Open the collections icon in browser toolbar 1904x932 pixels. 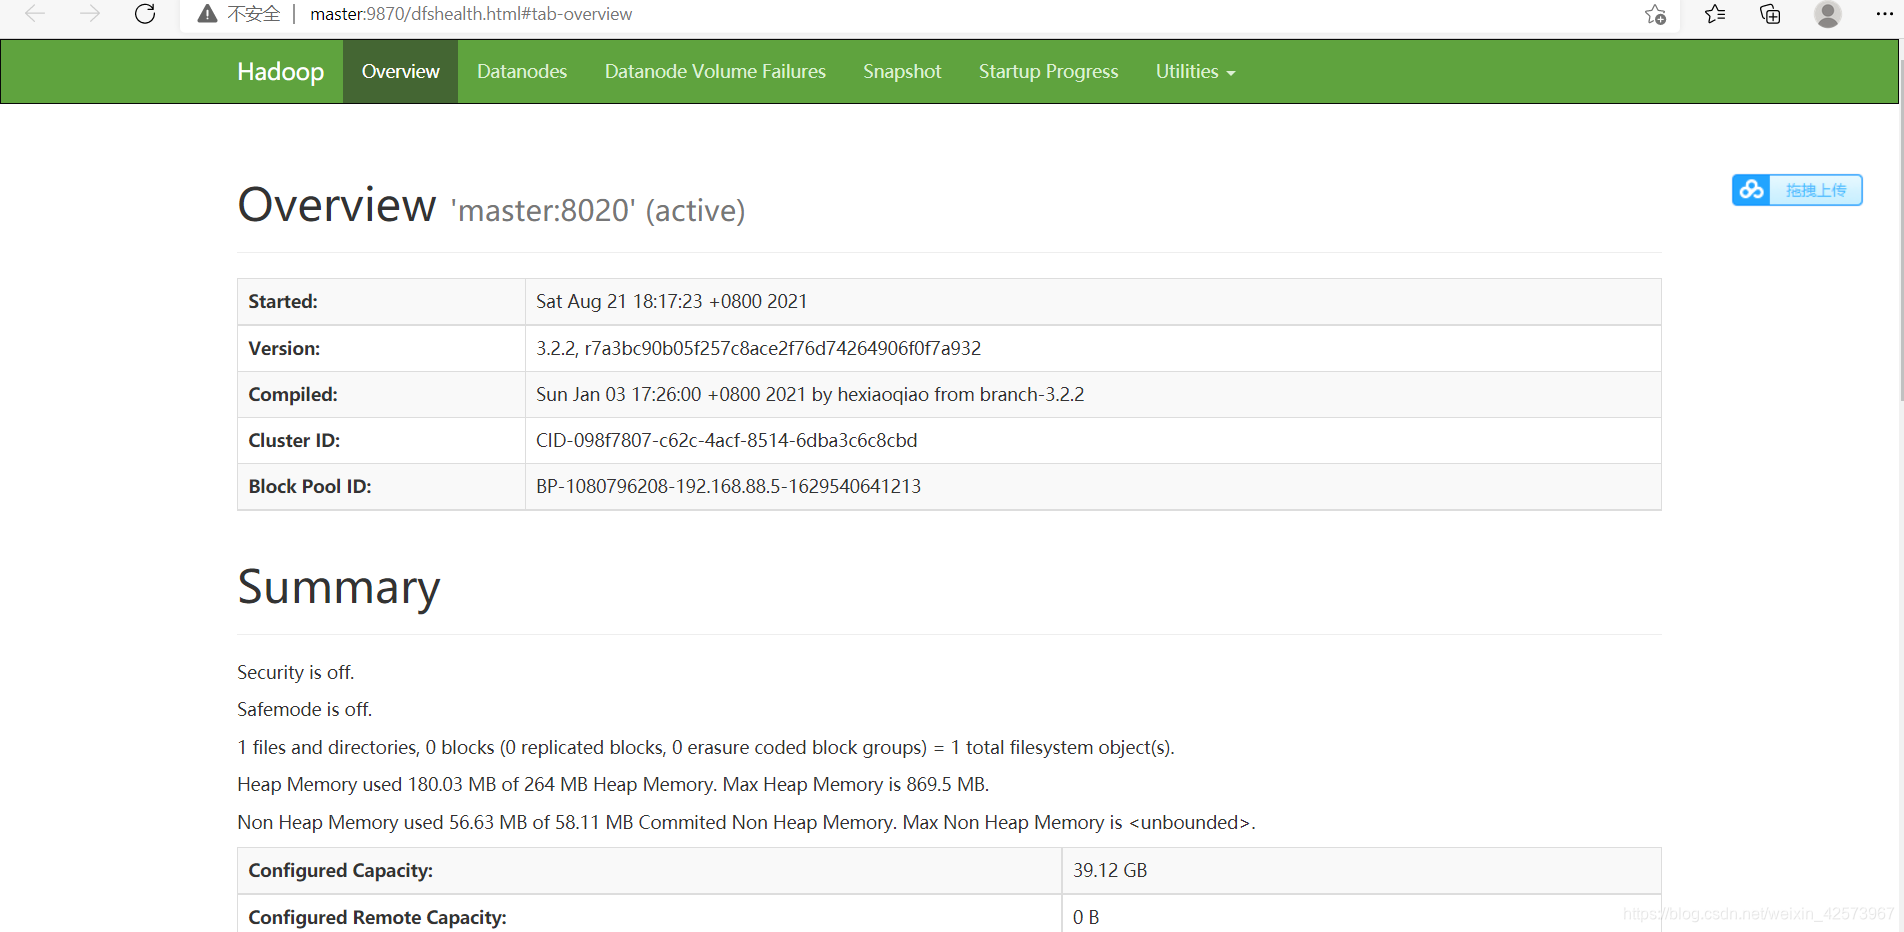coord(1770,14)
